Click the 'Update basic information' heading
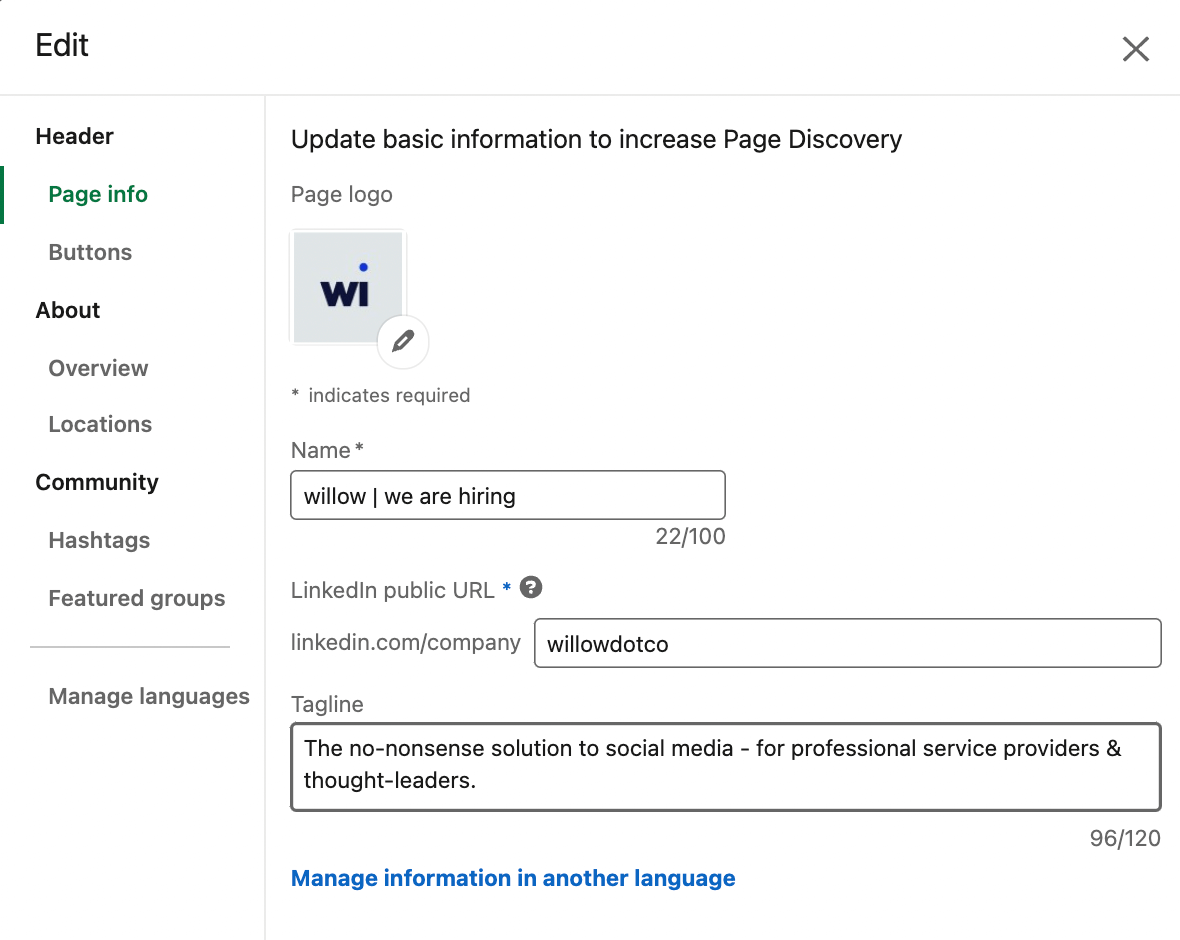Screen dimensions: 1180x940 [x=596, y=139]
